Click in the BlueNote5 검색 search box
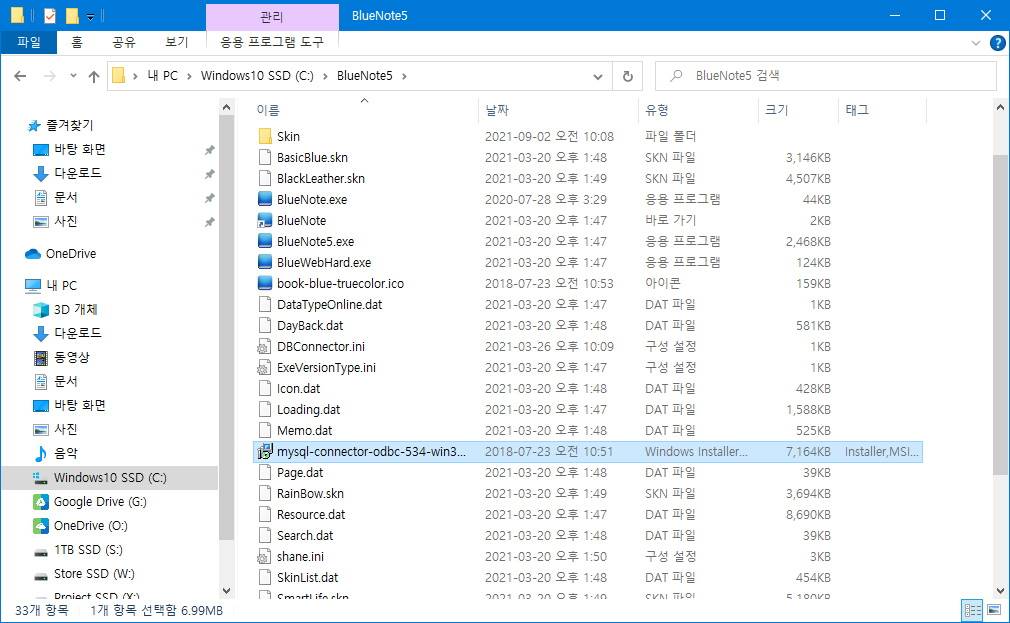The height and width of the screenshot is (623, 1010). point(826,76)
